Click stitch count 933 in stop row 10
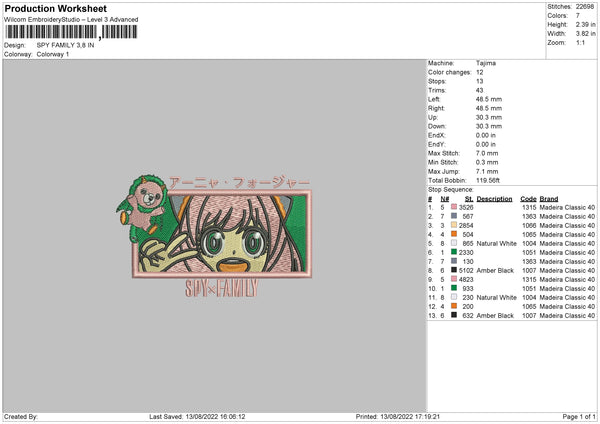Screen dimensions: 600x424 coord(468,289)
